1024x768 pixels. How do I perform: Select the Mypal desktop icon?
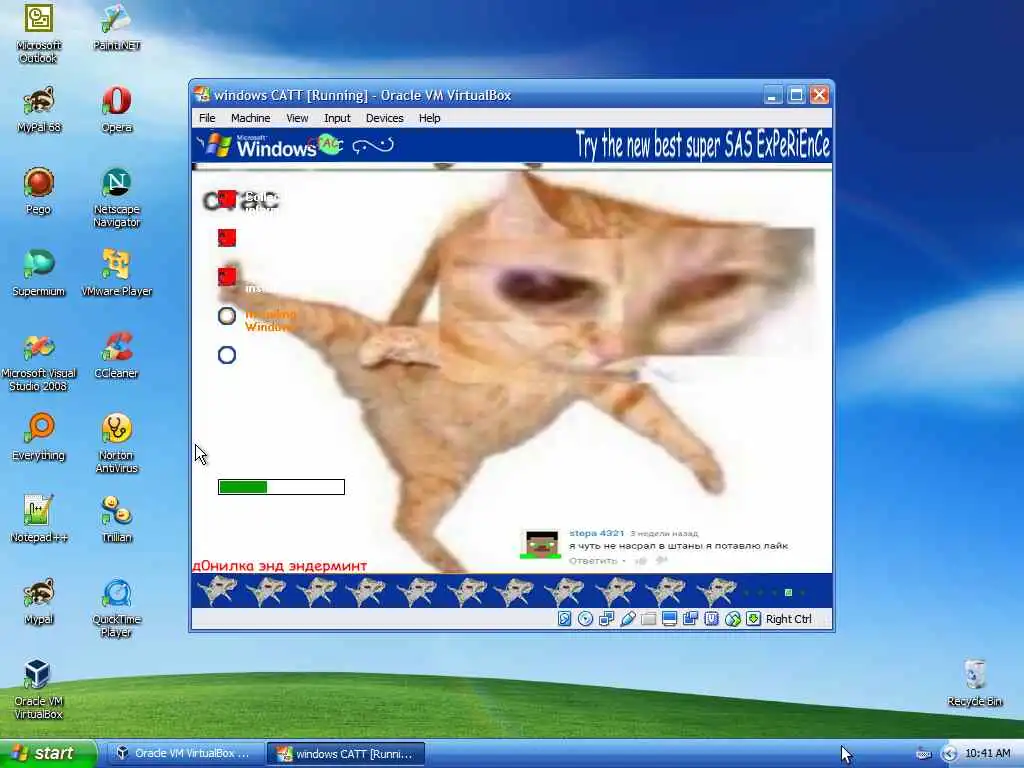[x=39, y=601]
